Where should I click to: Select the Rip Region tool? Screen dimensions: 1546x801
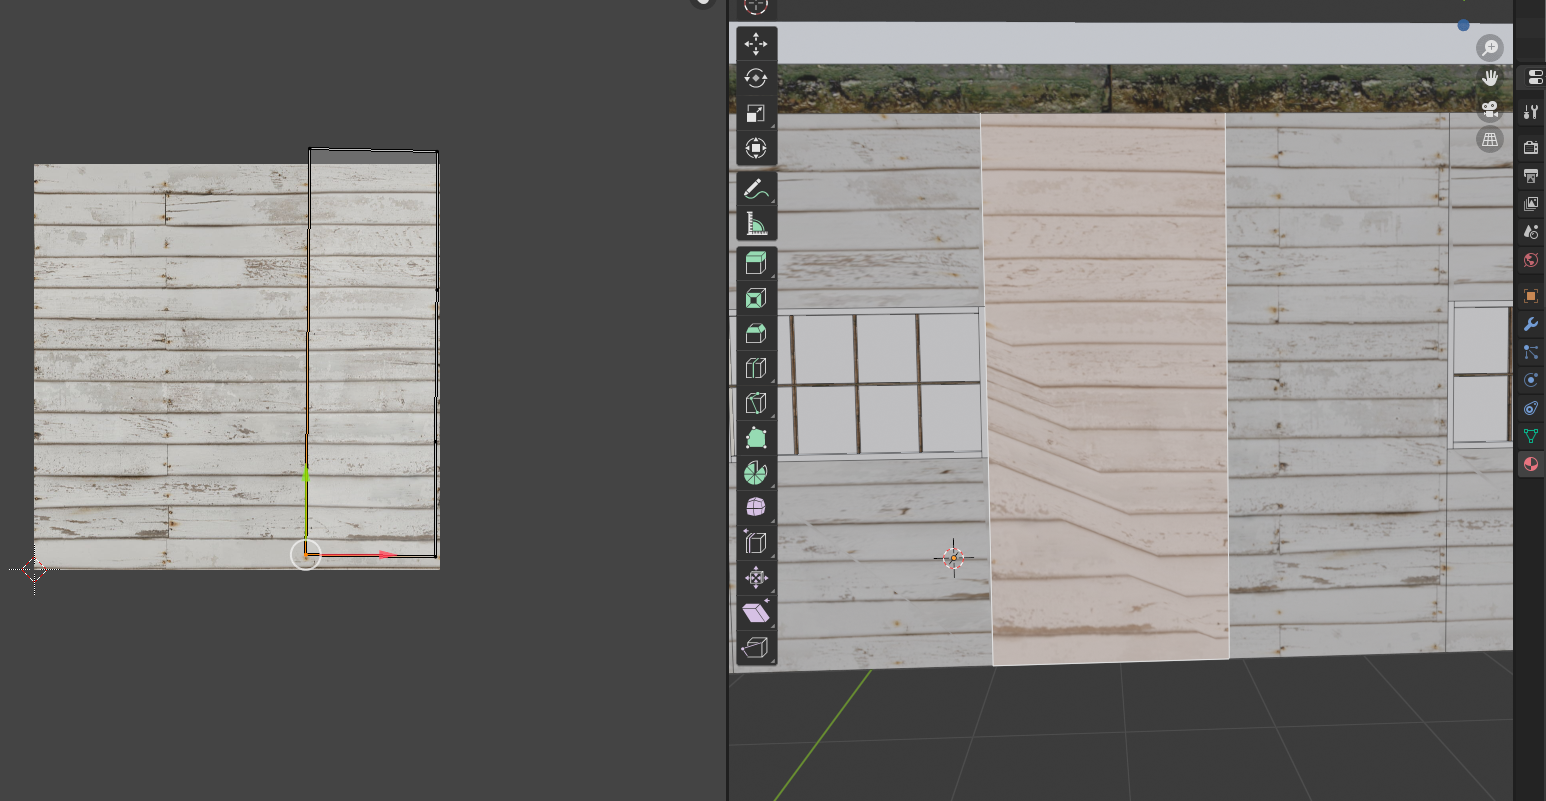(x=756, y=647)
